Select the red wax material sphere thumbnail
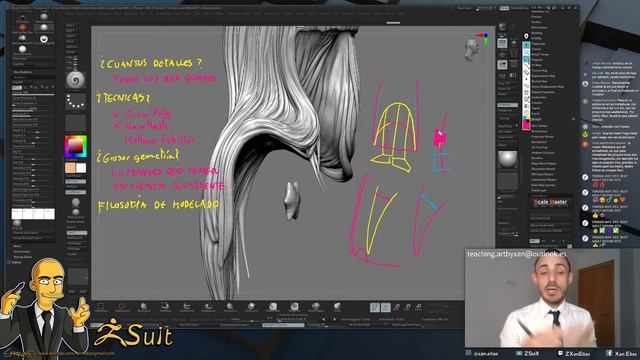 coord(22,27)
